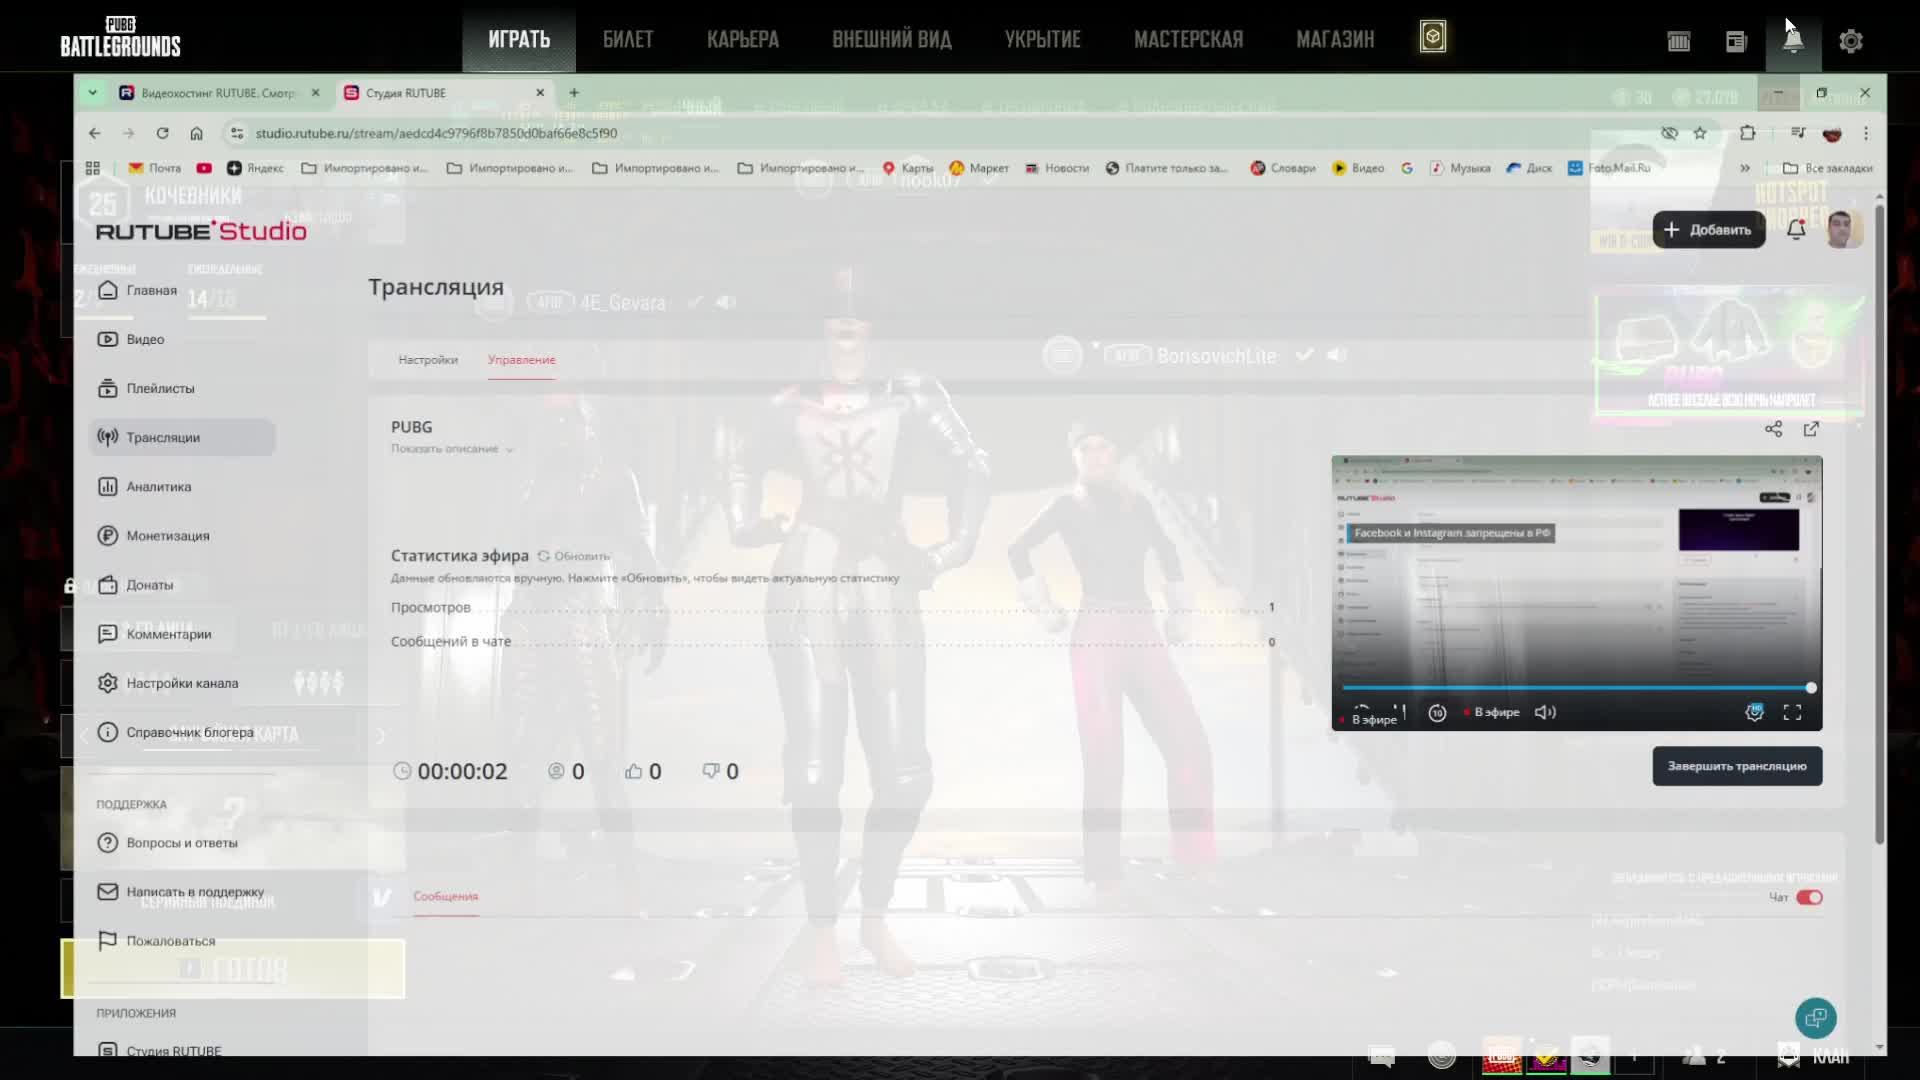Rewind 10 seconds in player
This screenshot has width=1920, height=1080.
click(1437, 713)
